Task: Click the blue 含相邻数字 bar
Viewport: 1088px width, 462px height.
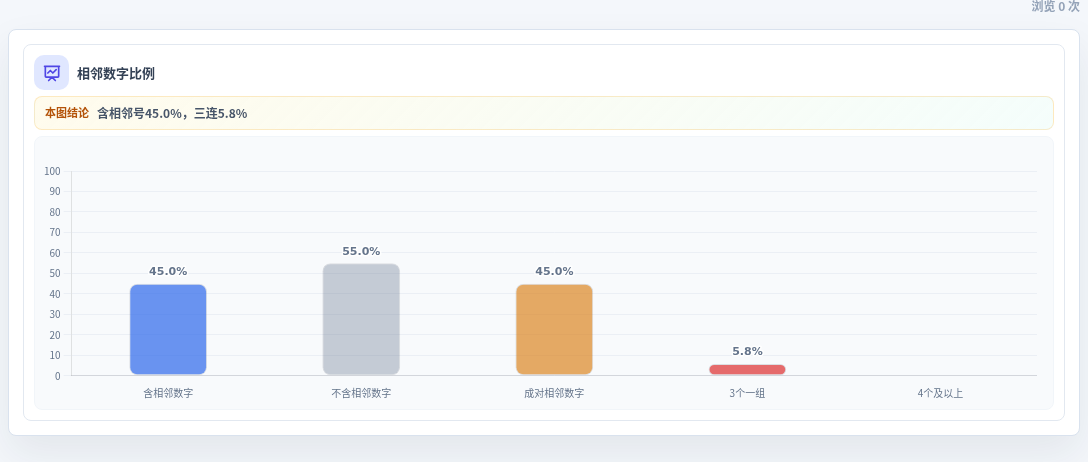Action: coord(168,330)
